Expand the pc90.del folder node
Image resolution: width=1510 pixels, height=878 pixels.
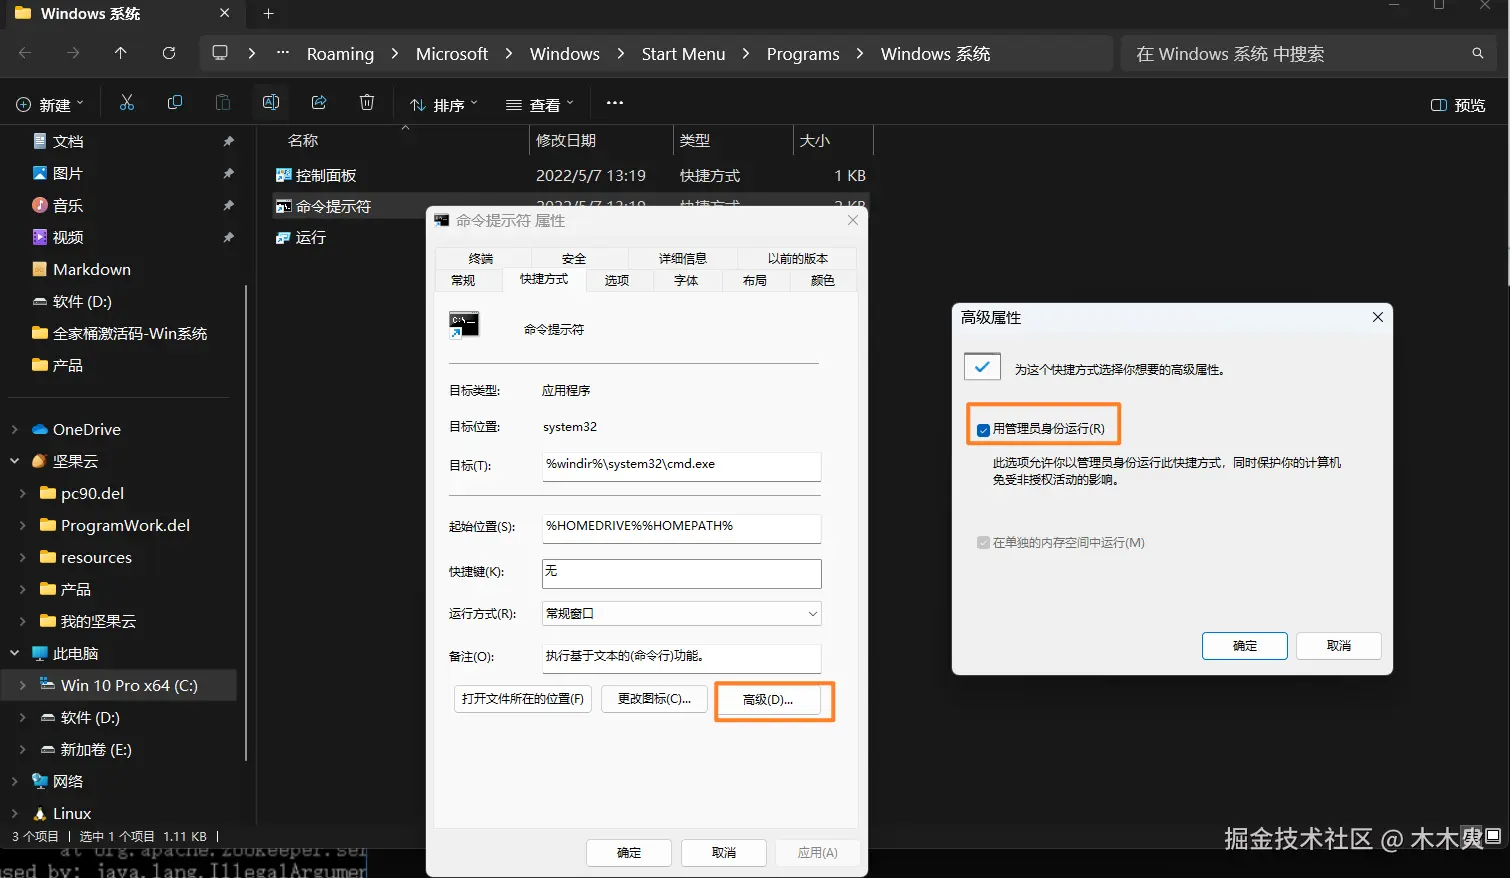(22, 493)
